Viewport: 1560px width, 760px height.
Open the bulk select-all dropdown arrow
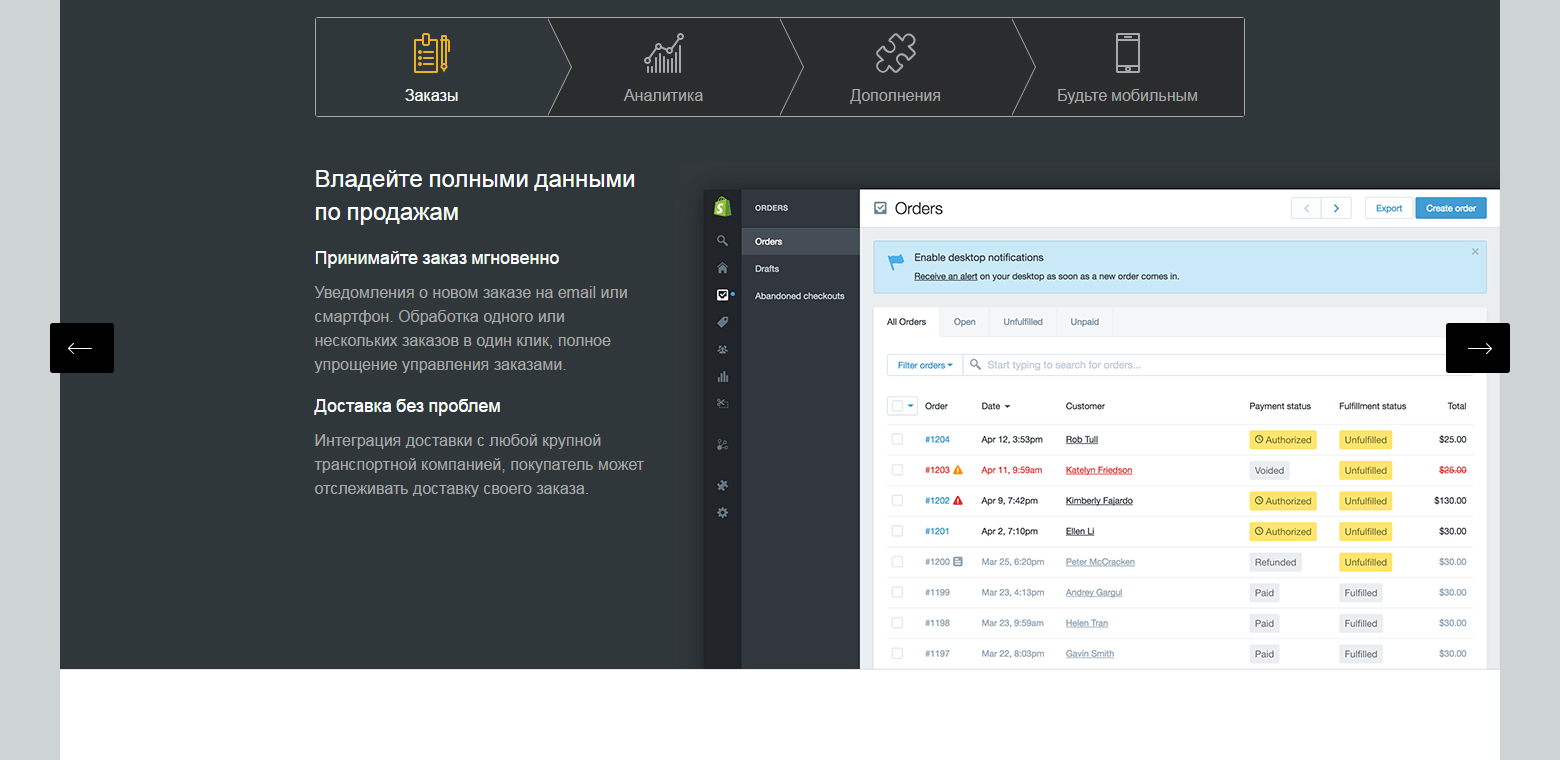coord(911,406)
